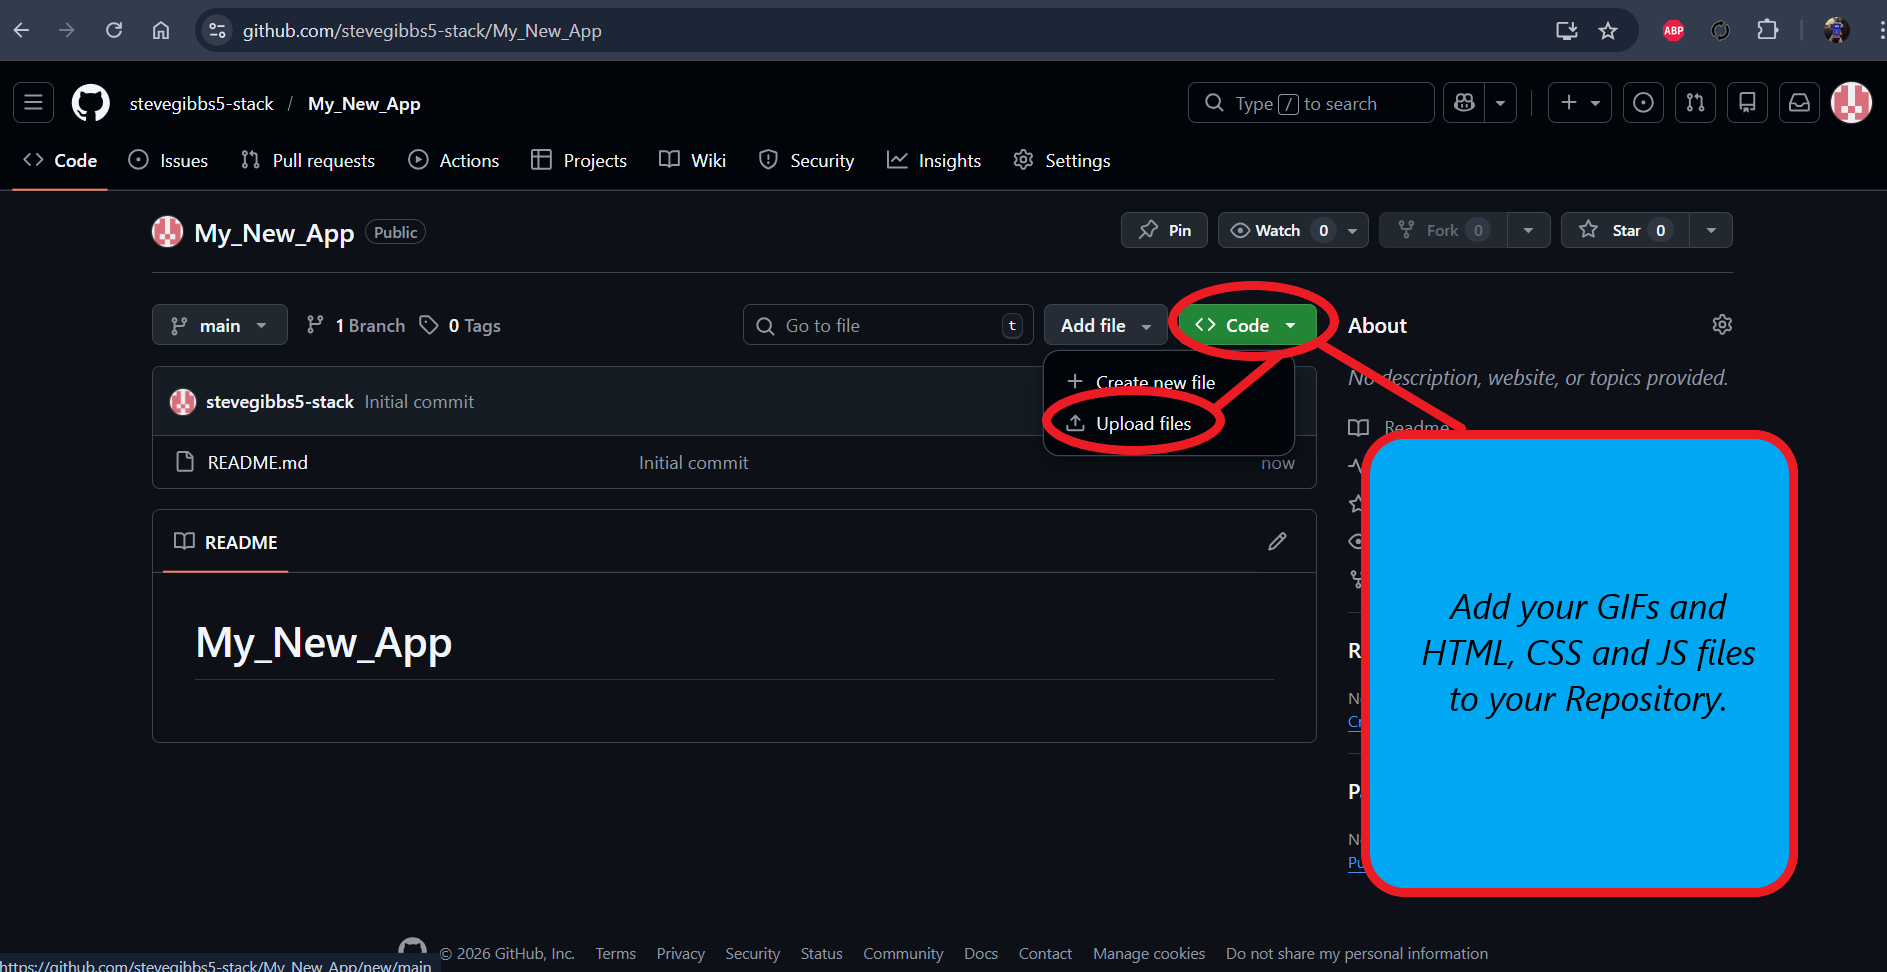Switch to the Projects tab
This screenshot has width=1887, height=972.
pos(579,161)
